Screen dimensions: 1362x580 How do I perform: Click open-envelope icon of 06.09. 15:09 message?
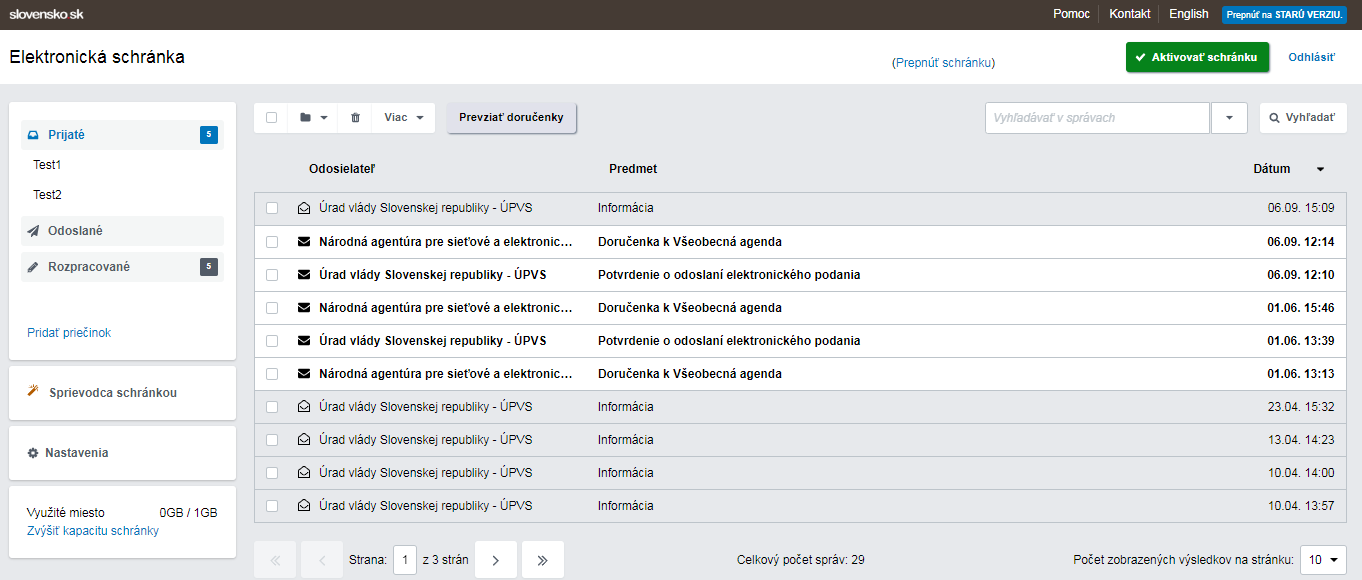304,208
